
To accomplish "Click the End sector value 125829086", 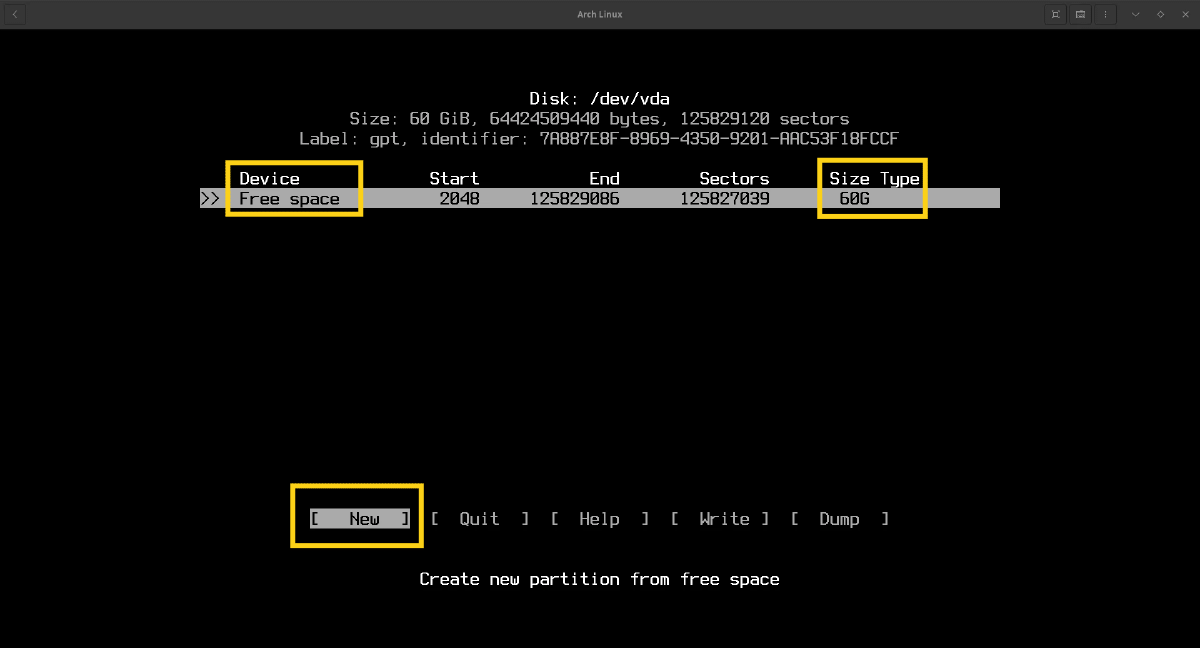I will click(x=574, y=199).
